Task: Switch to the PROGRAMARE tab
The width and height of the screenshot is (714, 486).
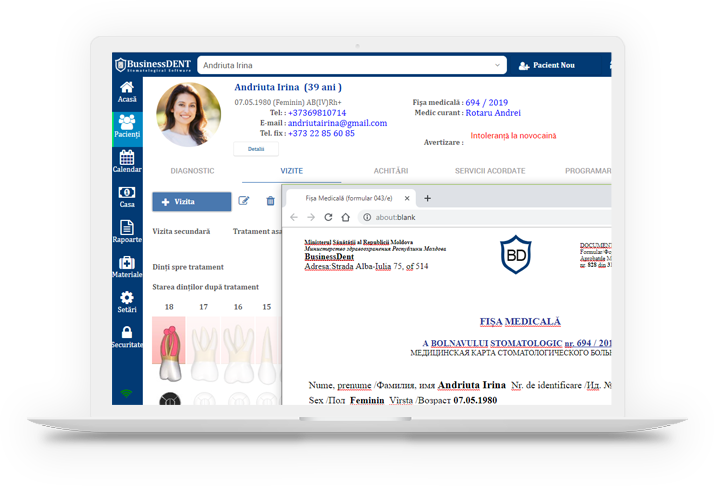Action: coord(588,171)
